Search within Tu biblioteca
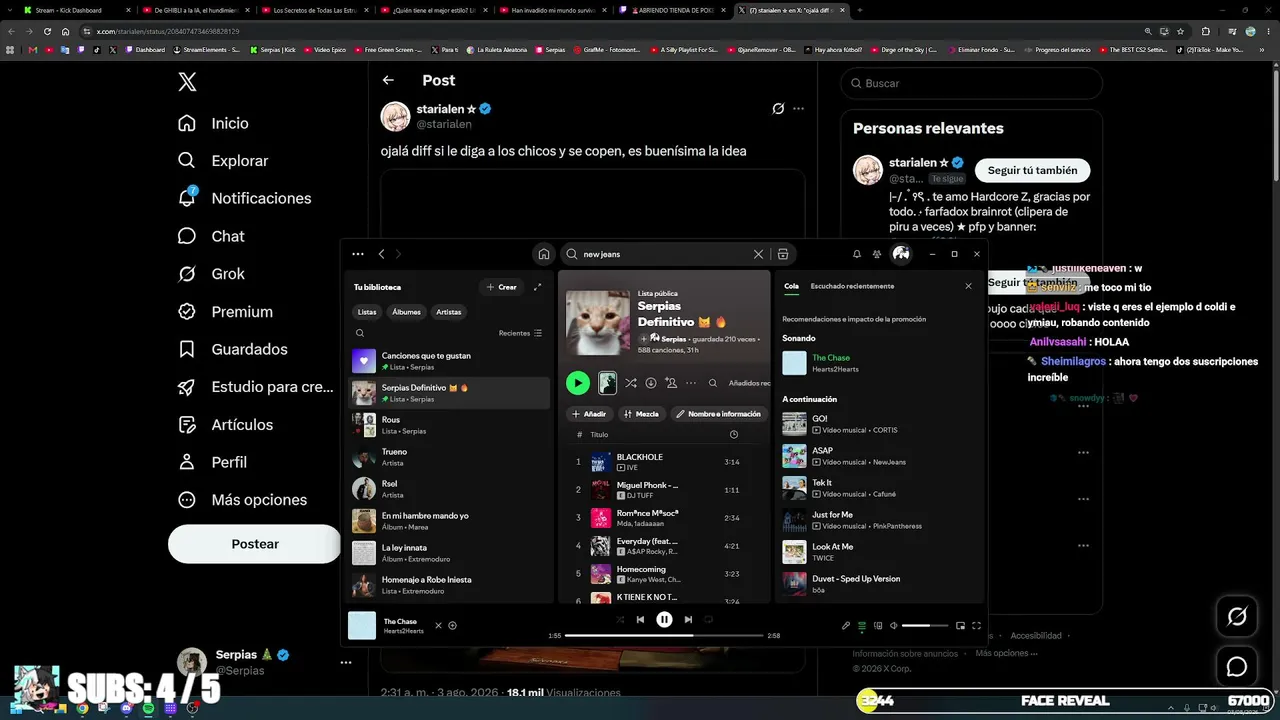1280x720 pixels. tap(360, 333)
